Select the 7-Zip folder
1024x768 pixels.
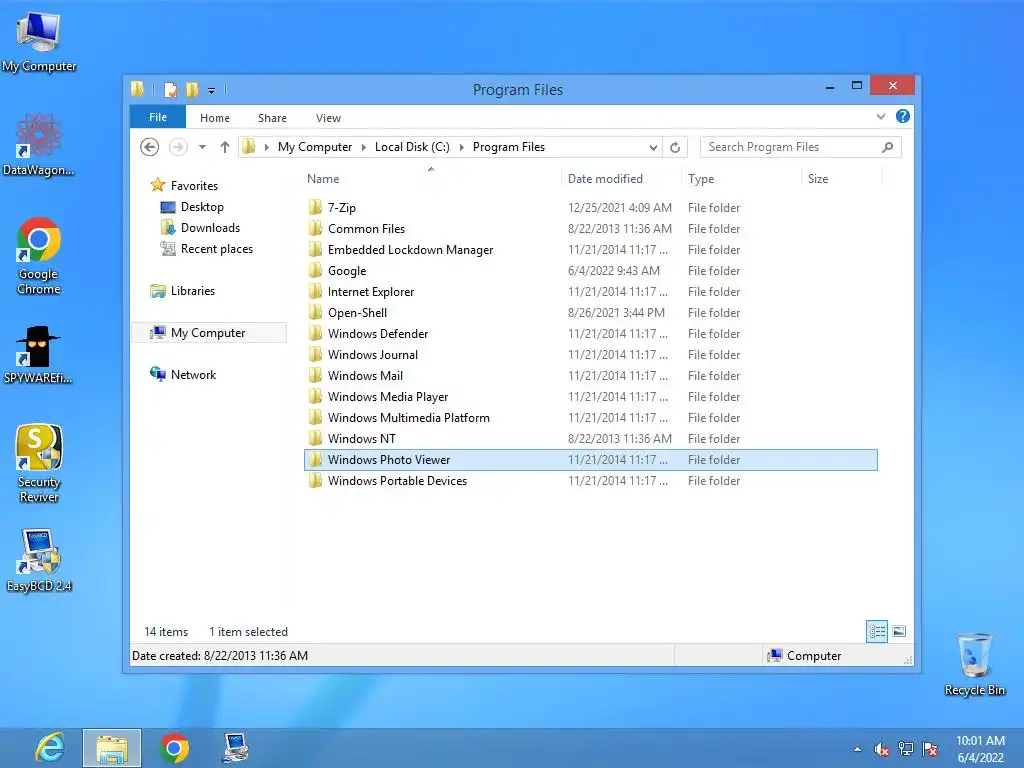click(x=590, y=208)
